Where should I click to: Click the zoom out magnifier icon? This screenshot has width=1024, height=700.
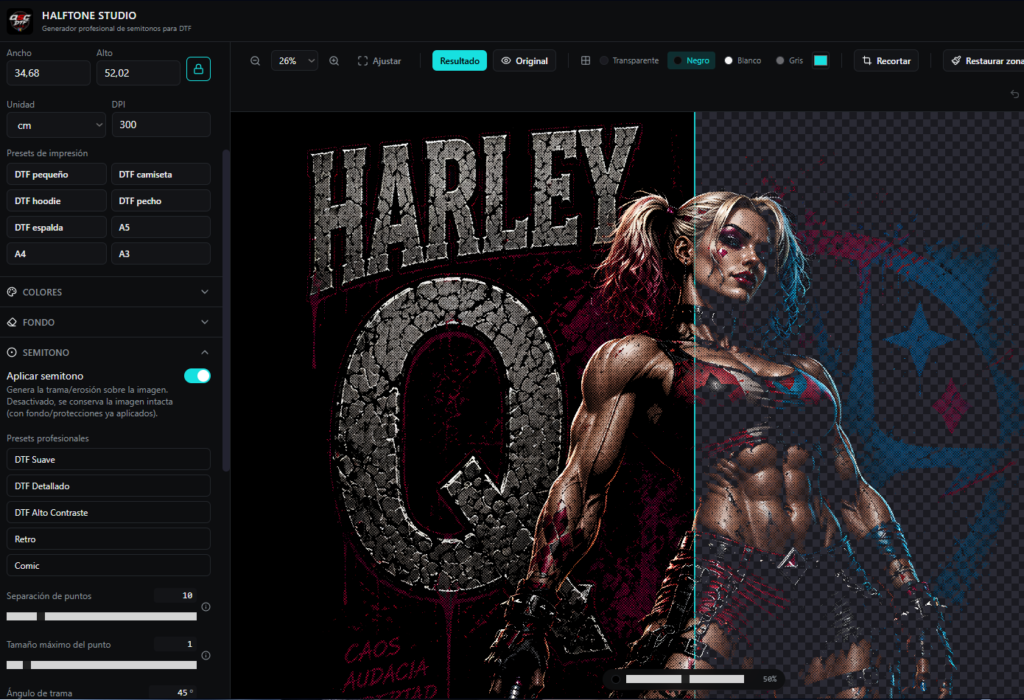(x=255, y=61)
